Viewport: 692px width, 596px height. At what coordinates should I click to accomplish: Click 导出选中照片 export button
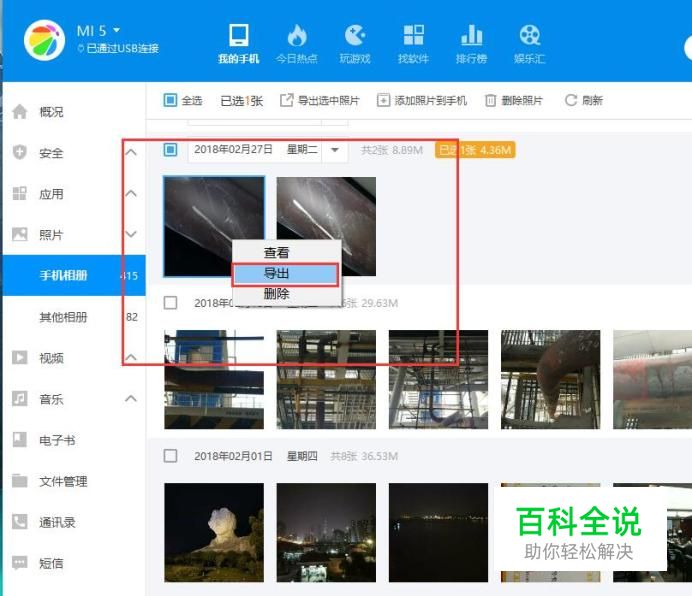click(x=320, y=100)
